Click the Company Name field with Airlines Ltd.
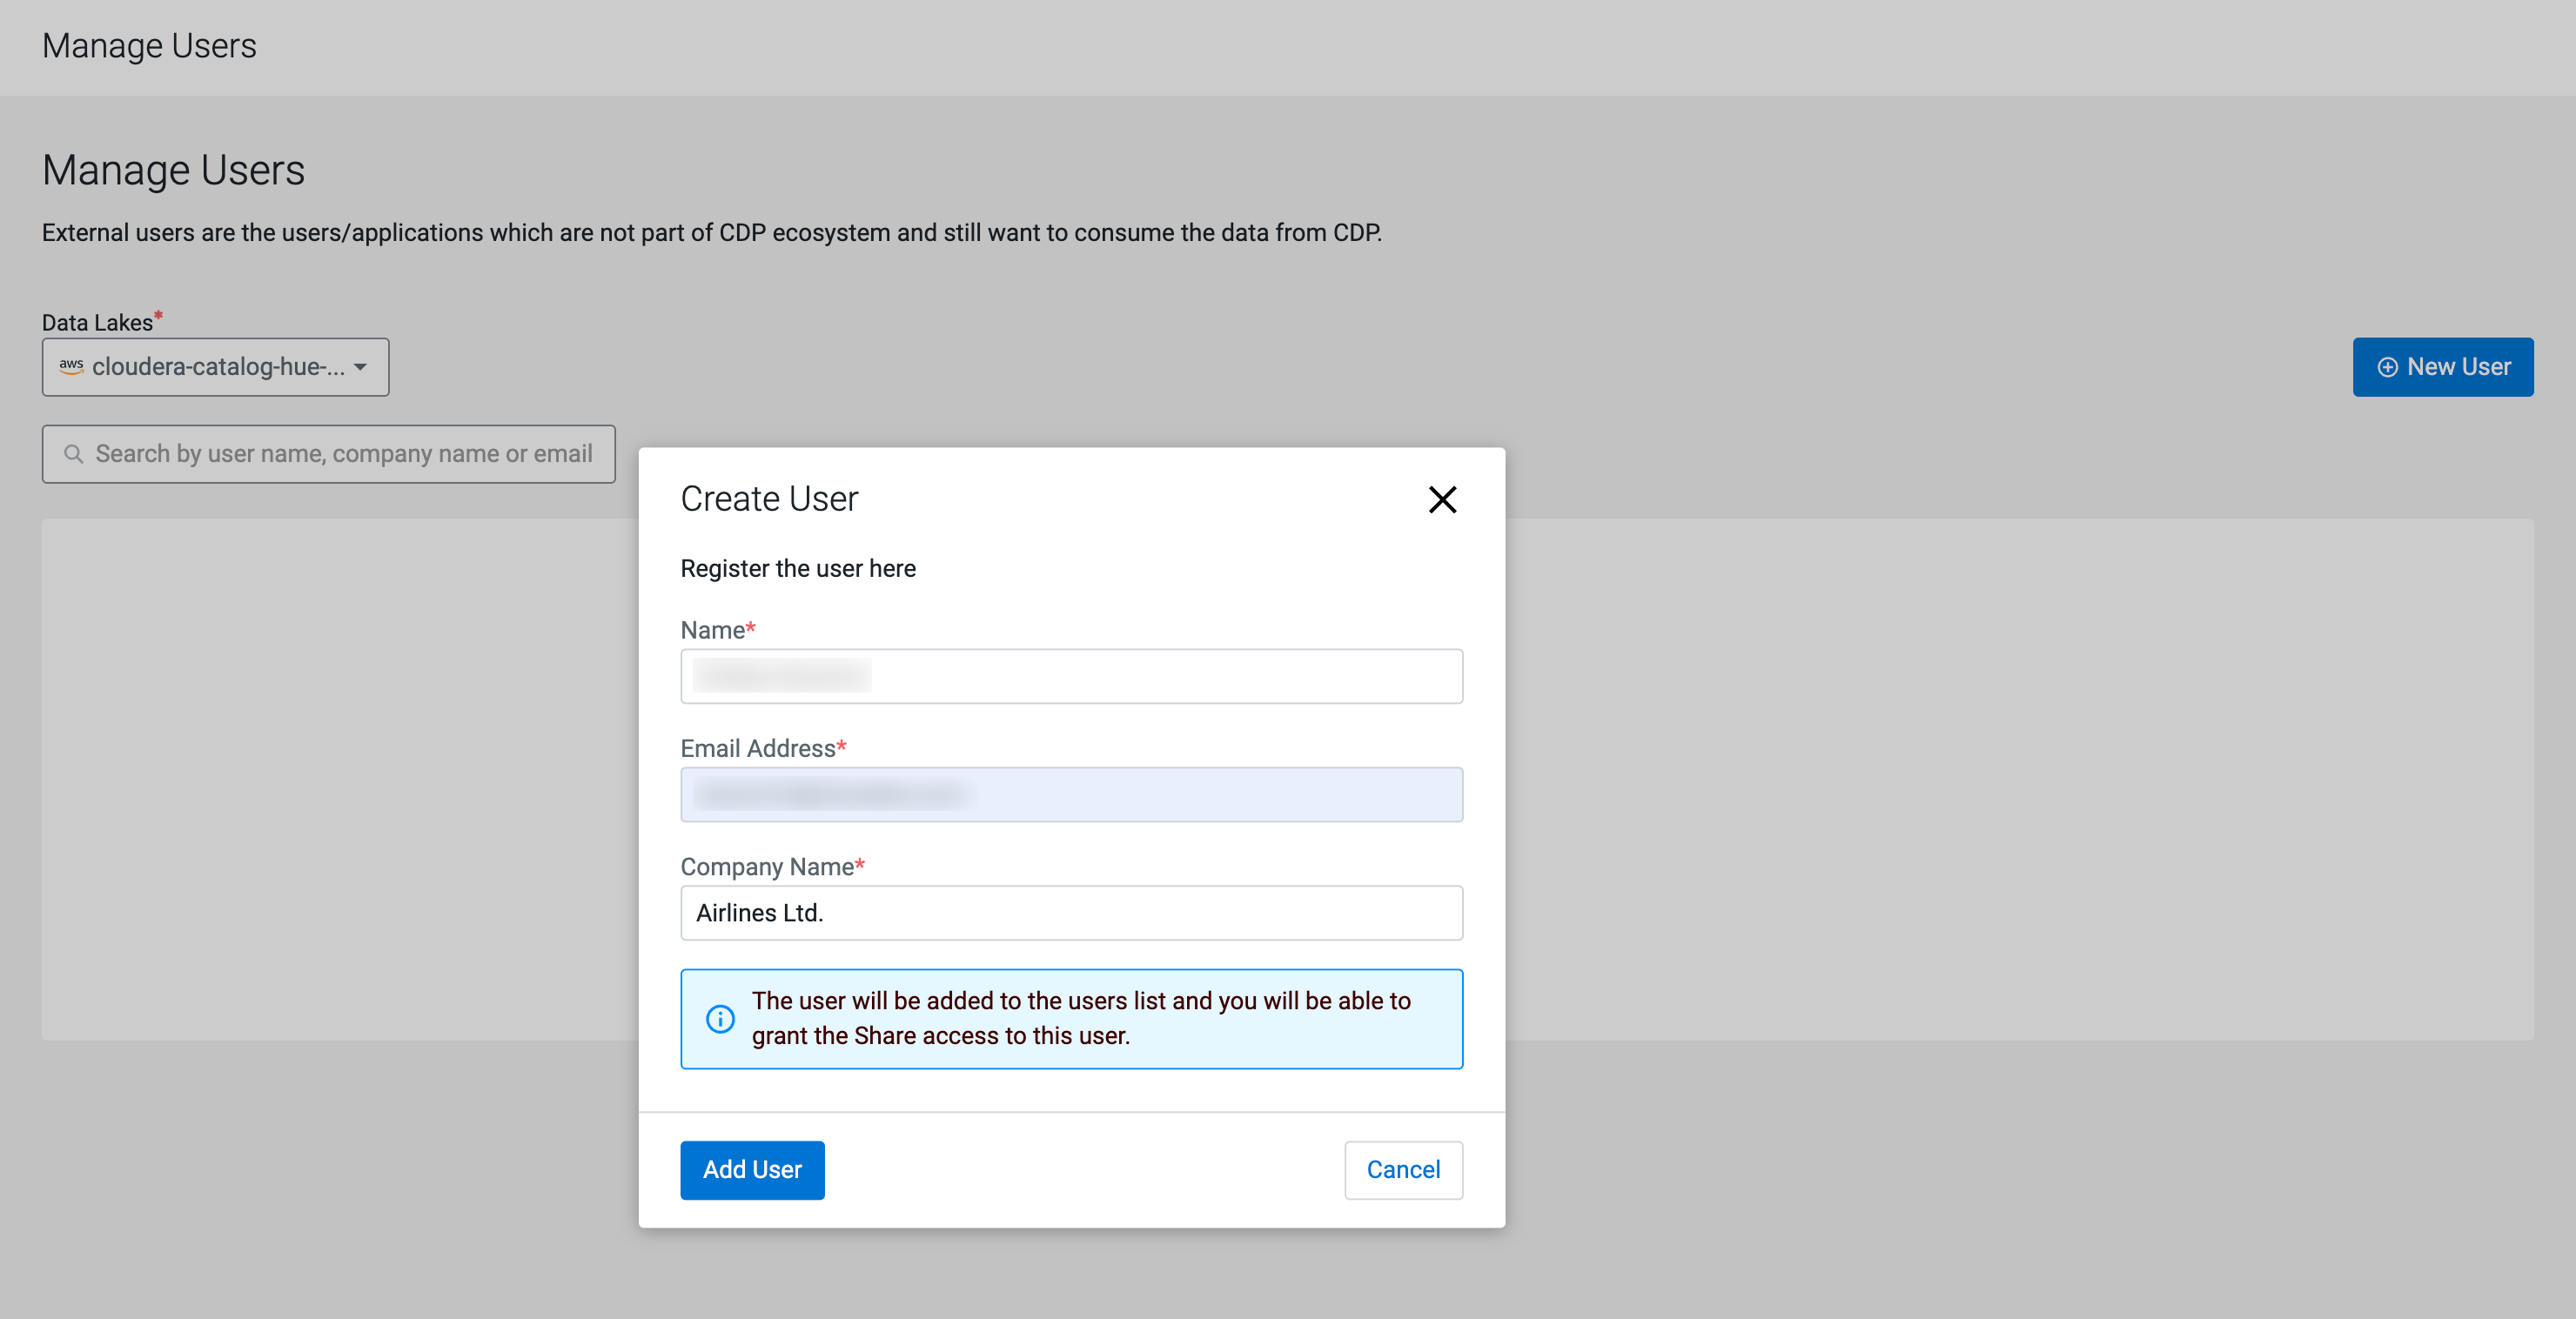 click(x=1070, y=912)
